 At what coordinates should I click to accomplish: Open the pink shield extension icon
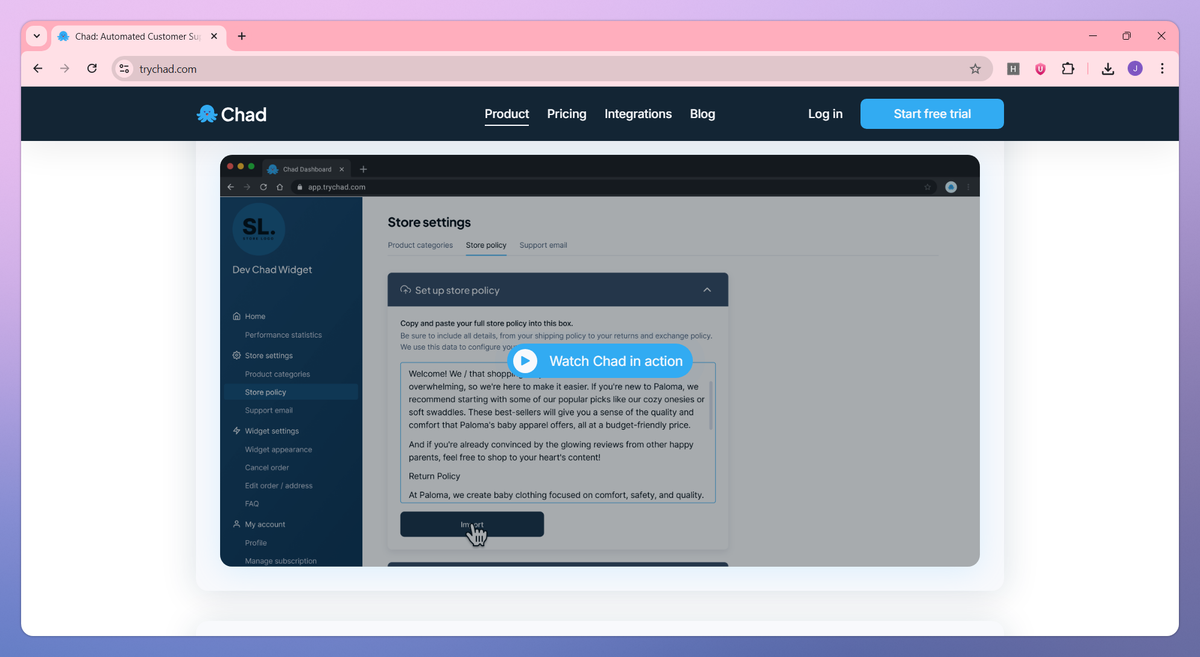pyautogui.click(x=1040, y=69)
